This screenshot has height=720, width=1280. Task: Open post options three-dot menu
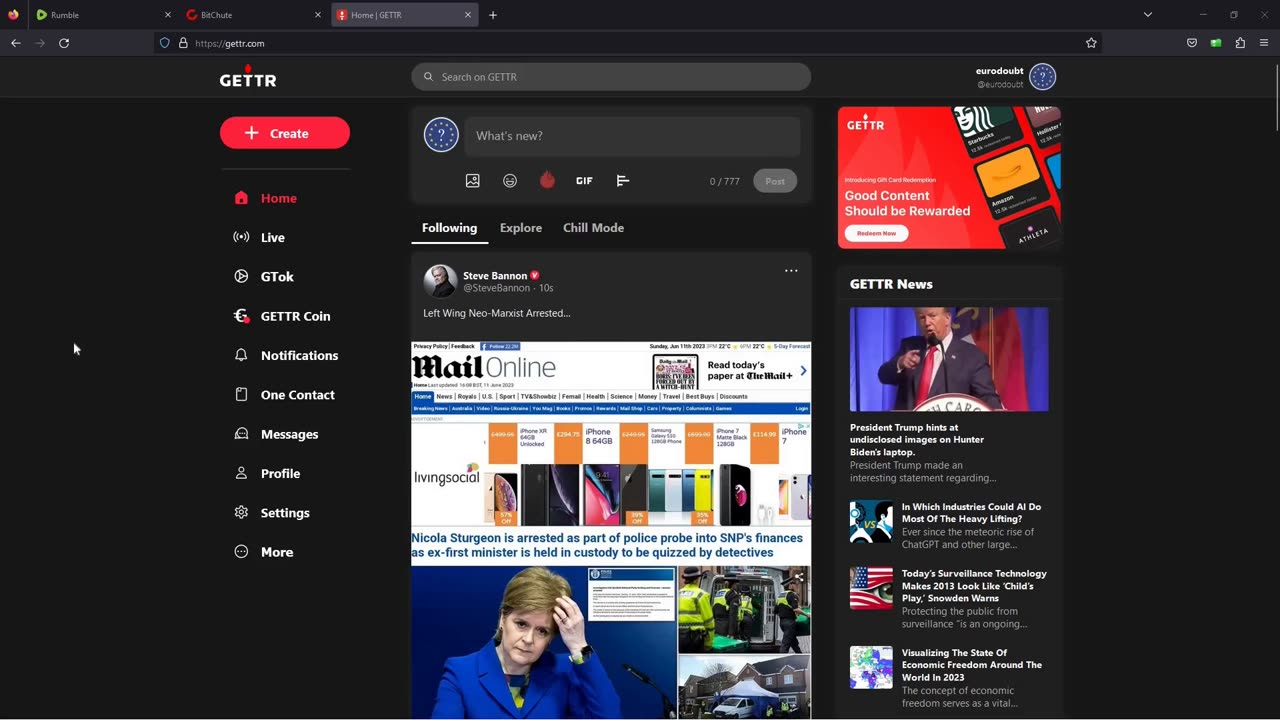(791, 271)
